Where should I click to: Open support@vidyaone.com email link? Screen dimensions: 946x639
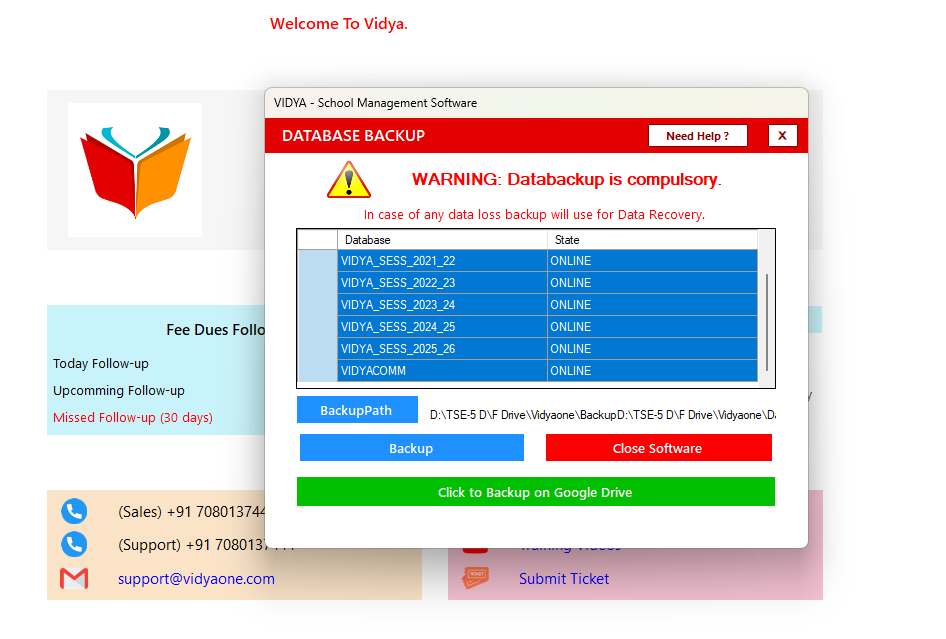[x=196, y=579]
